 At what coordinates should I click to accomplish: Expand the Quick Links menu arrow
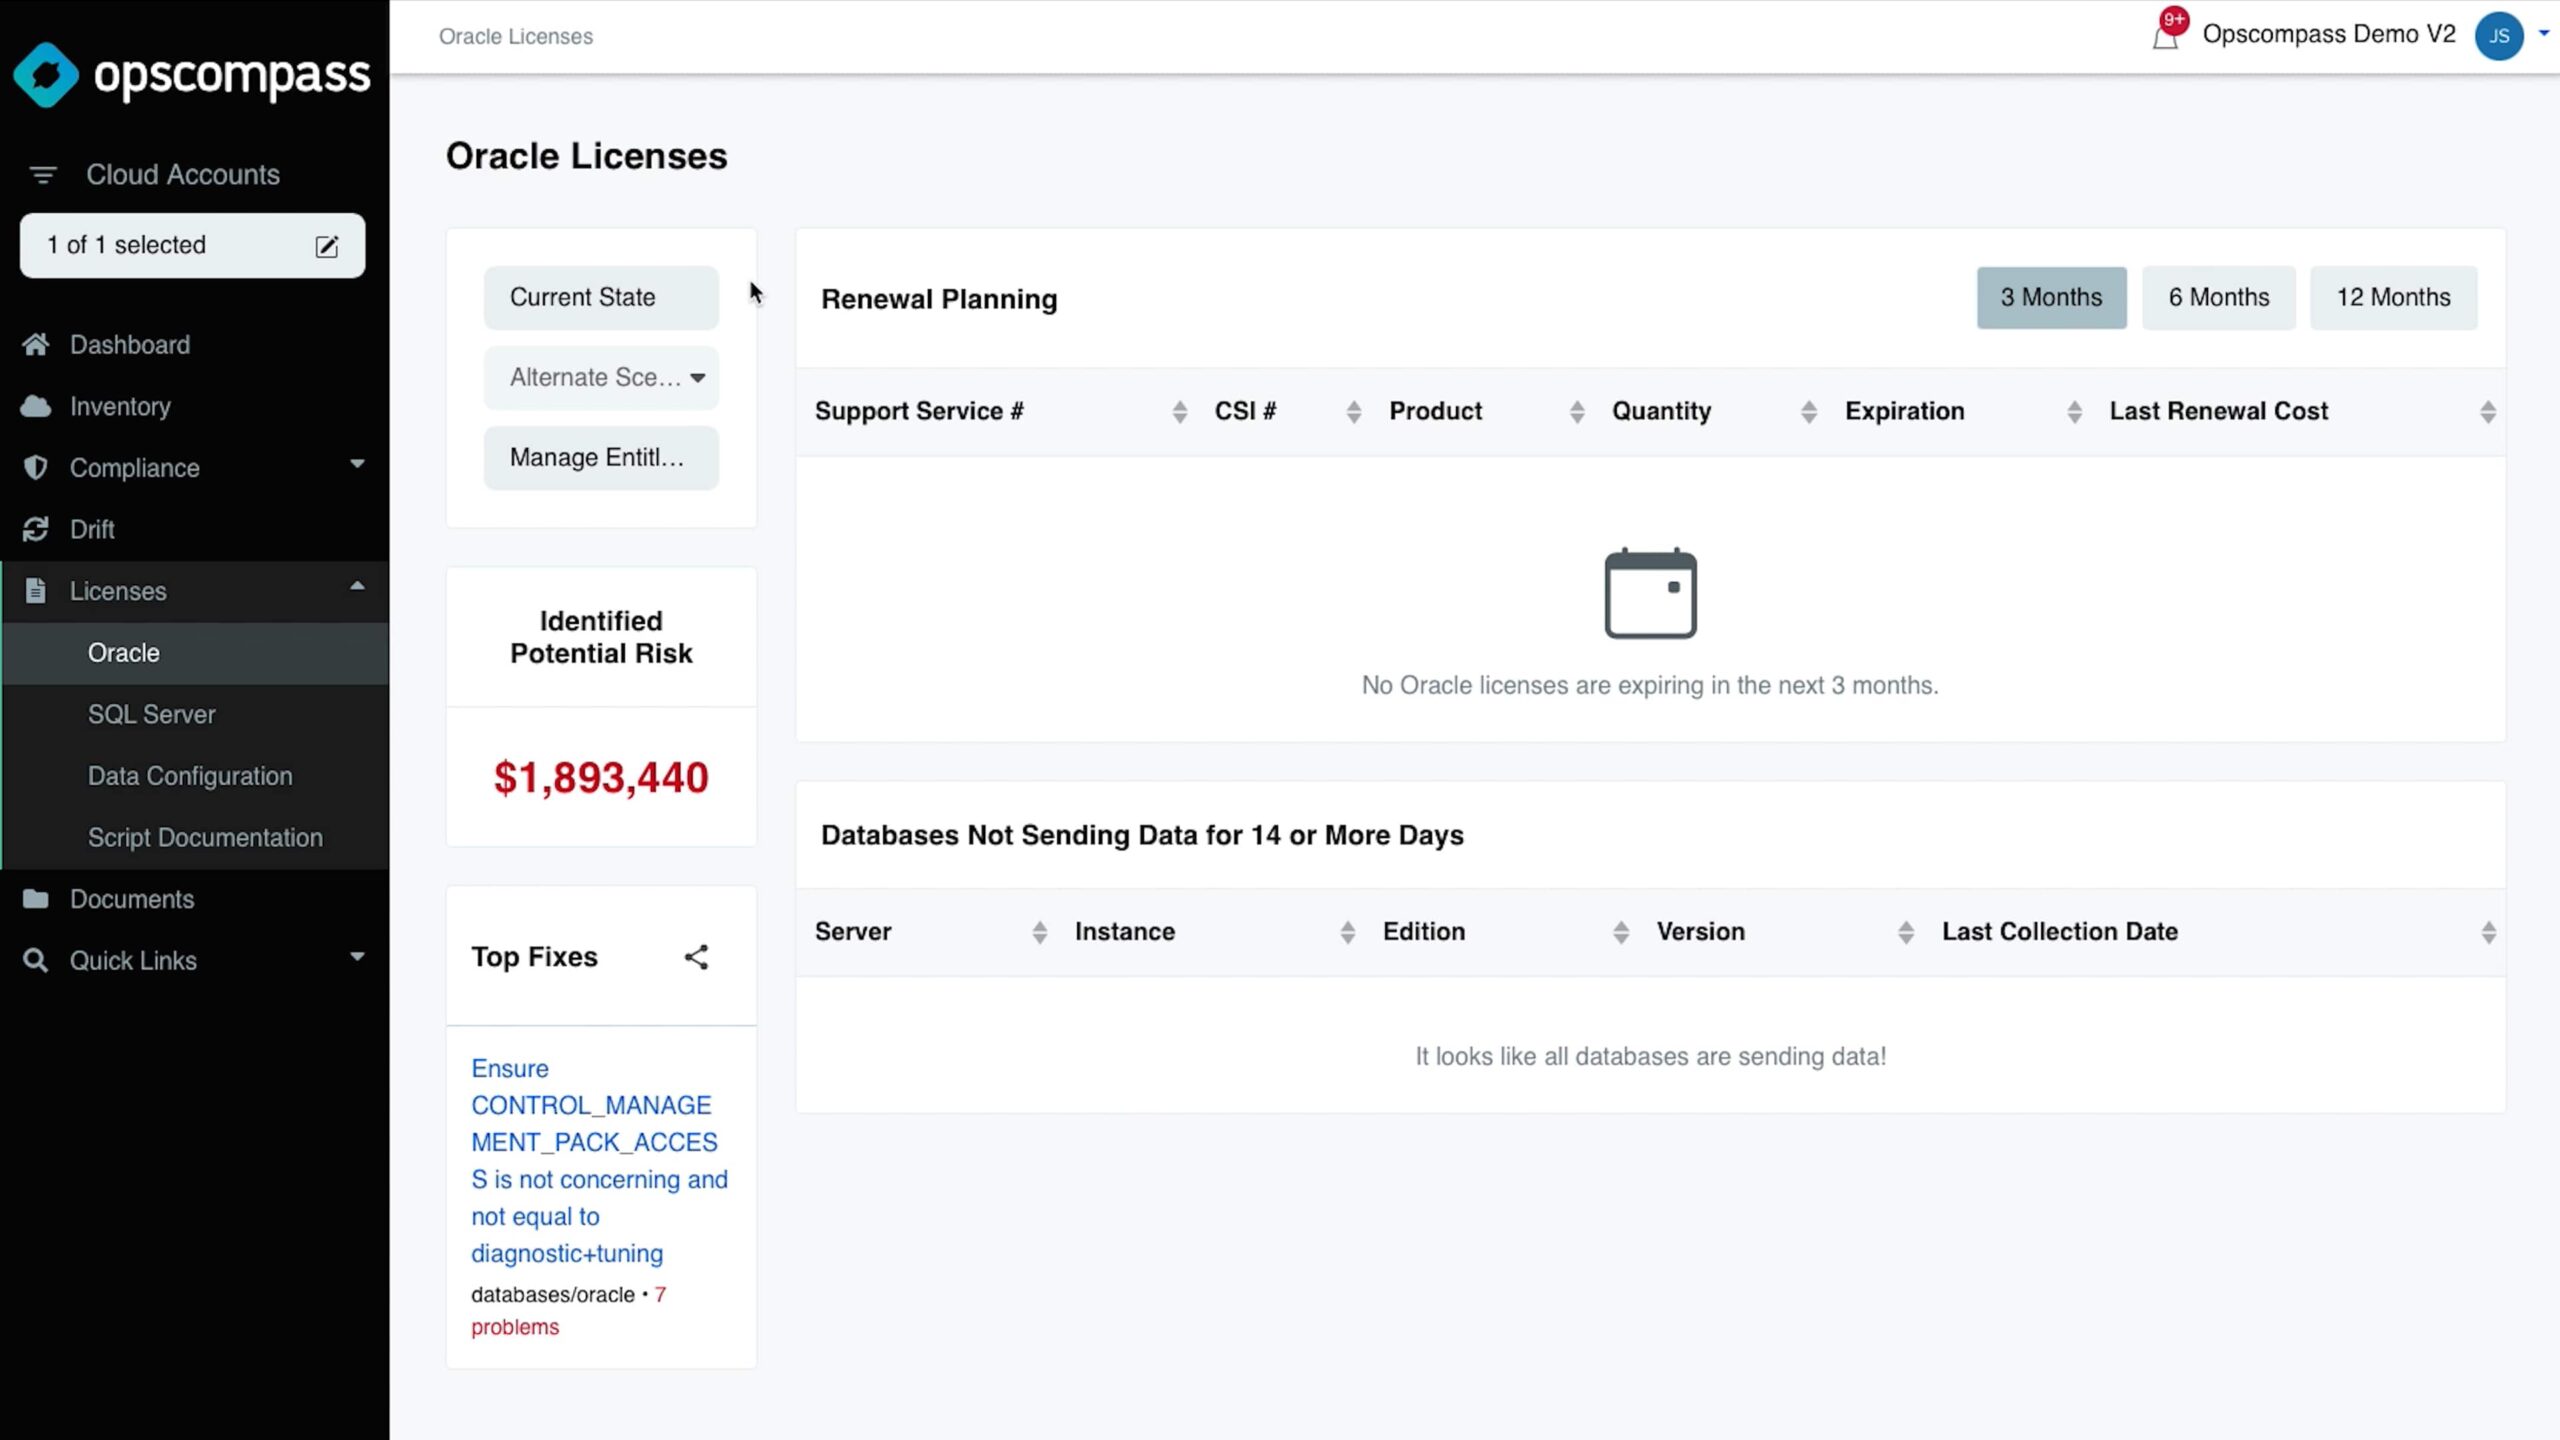[357, 957]
